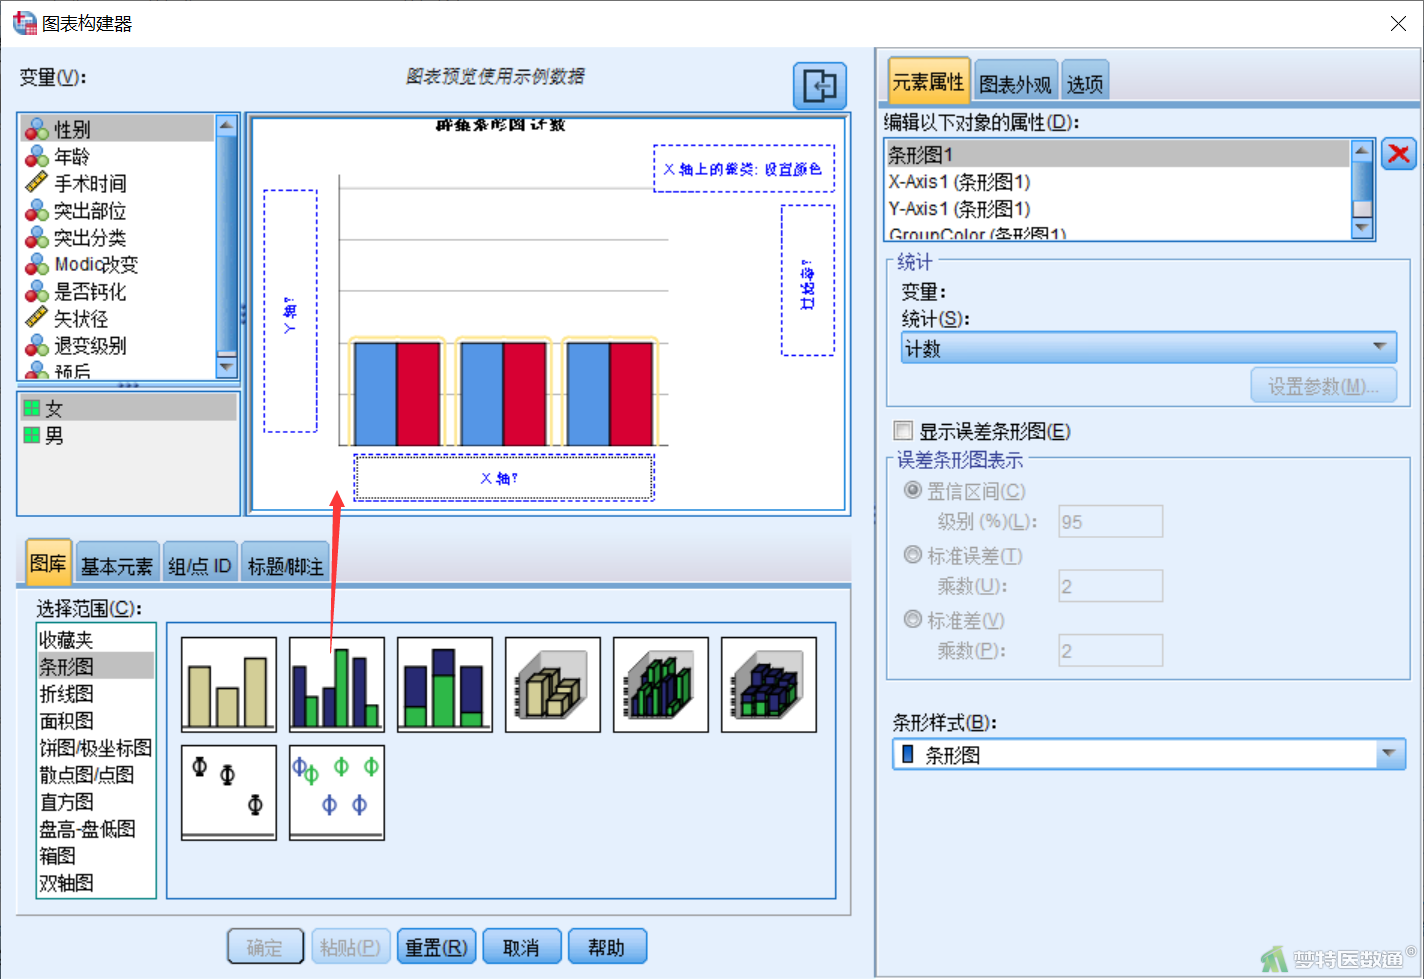The image size is (1424, 979).
Task: Select the 女 category value
Action: [128, 408]
